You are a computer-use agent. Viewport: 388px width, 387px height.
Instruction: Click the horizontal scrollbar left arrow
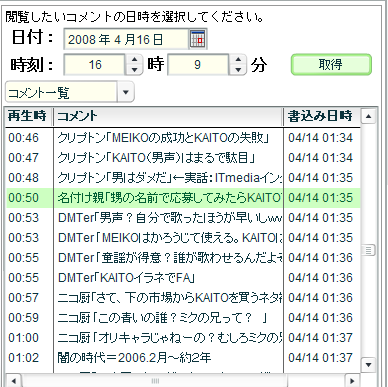coord(14,380)
